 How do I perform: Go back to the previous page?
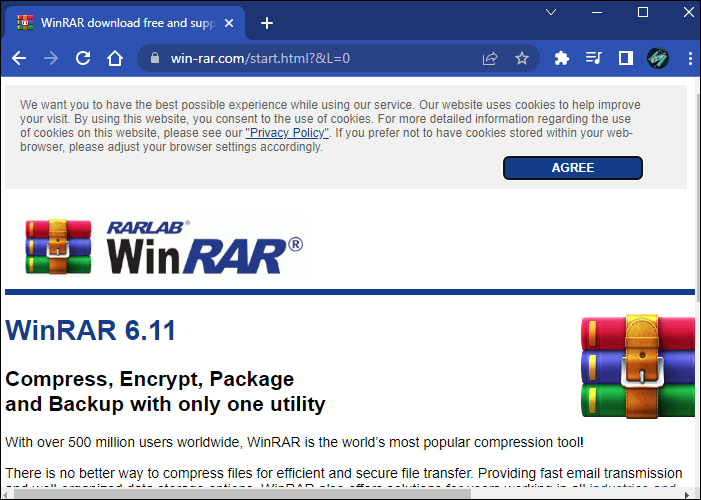tap(19, 58)
